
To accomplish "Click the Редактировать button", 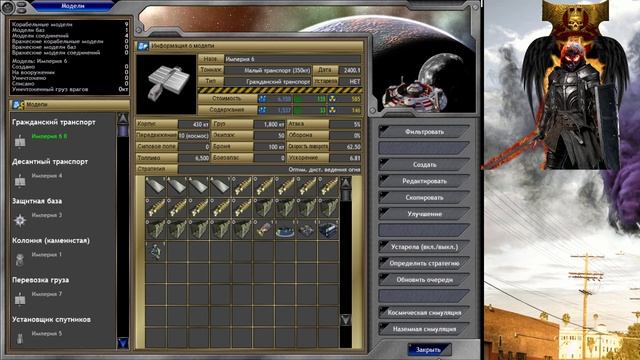I will [x=424, y=181].
